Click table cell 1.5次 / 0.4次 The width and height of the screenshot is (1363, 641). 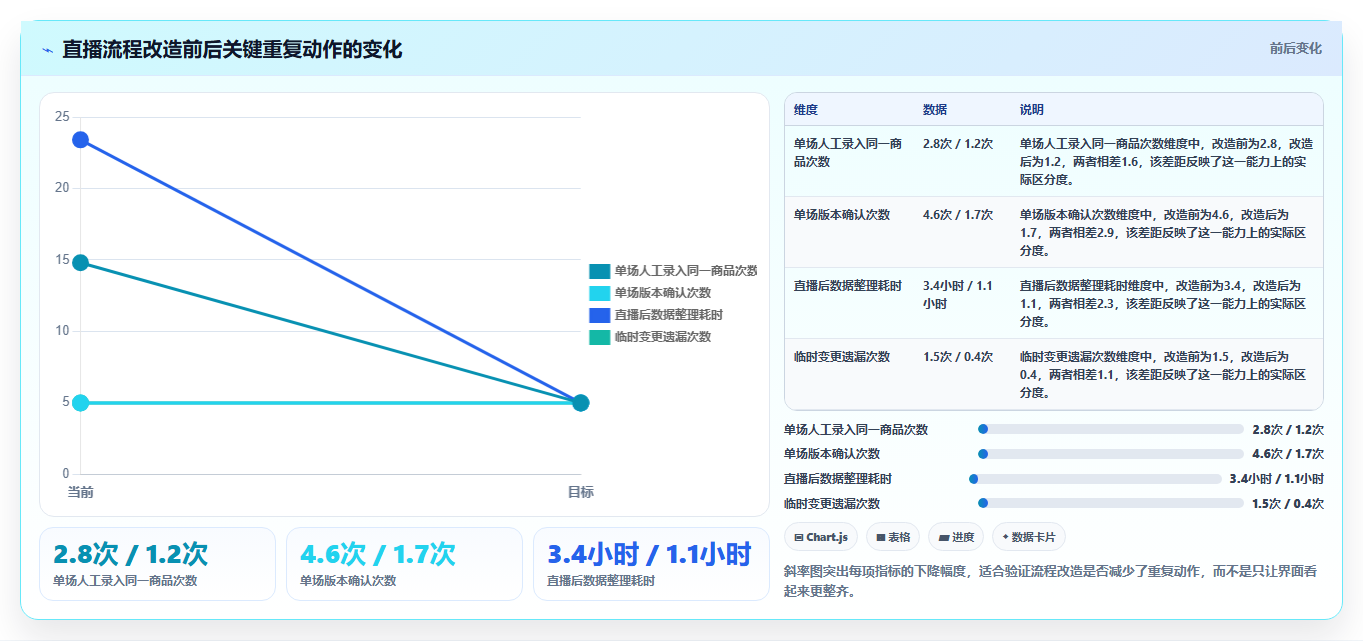958,357
